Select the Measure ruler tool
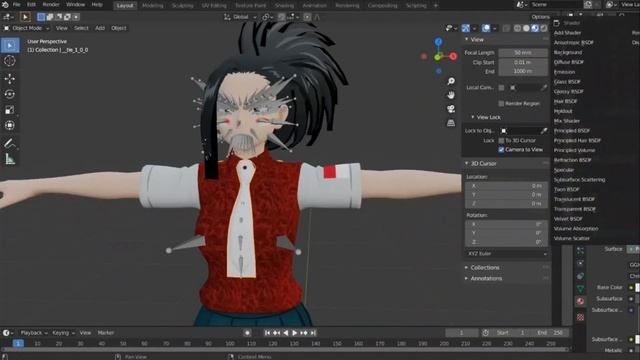This screenshot has height=360, width=640. [10, 159]
